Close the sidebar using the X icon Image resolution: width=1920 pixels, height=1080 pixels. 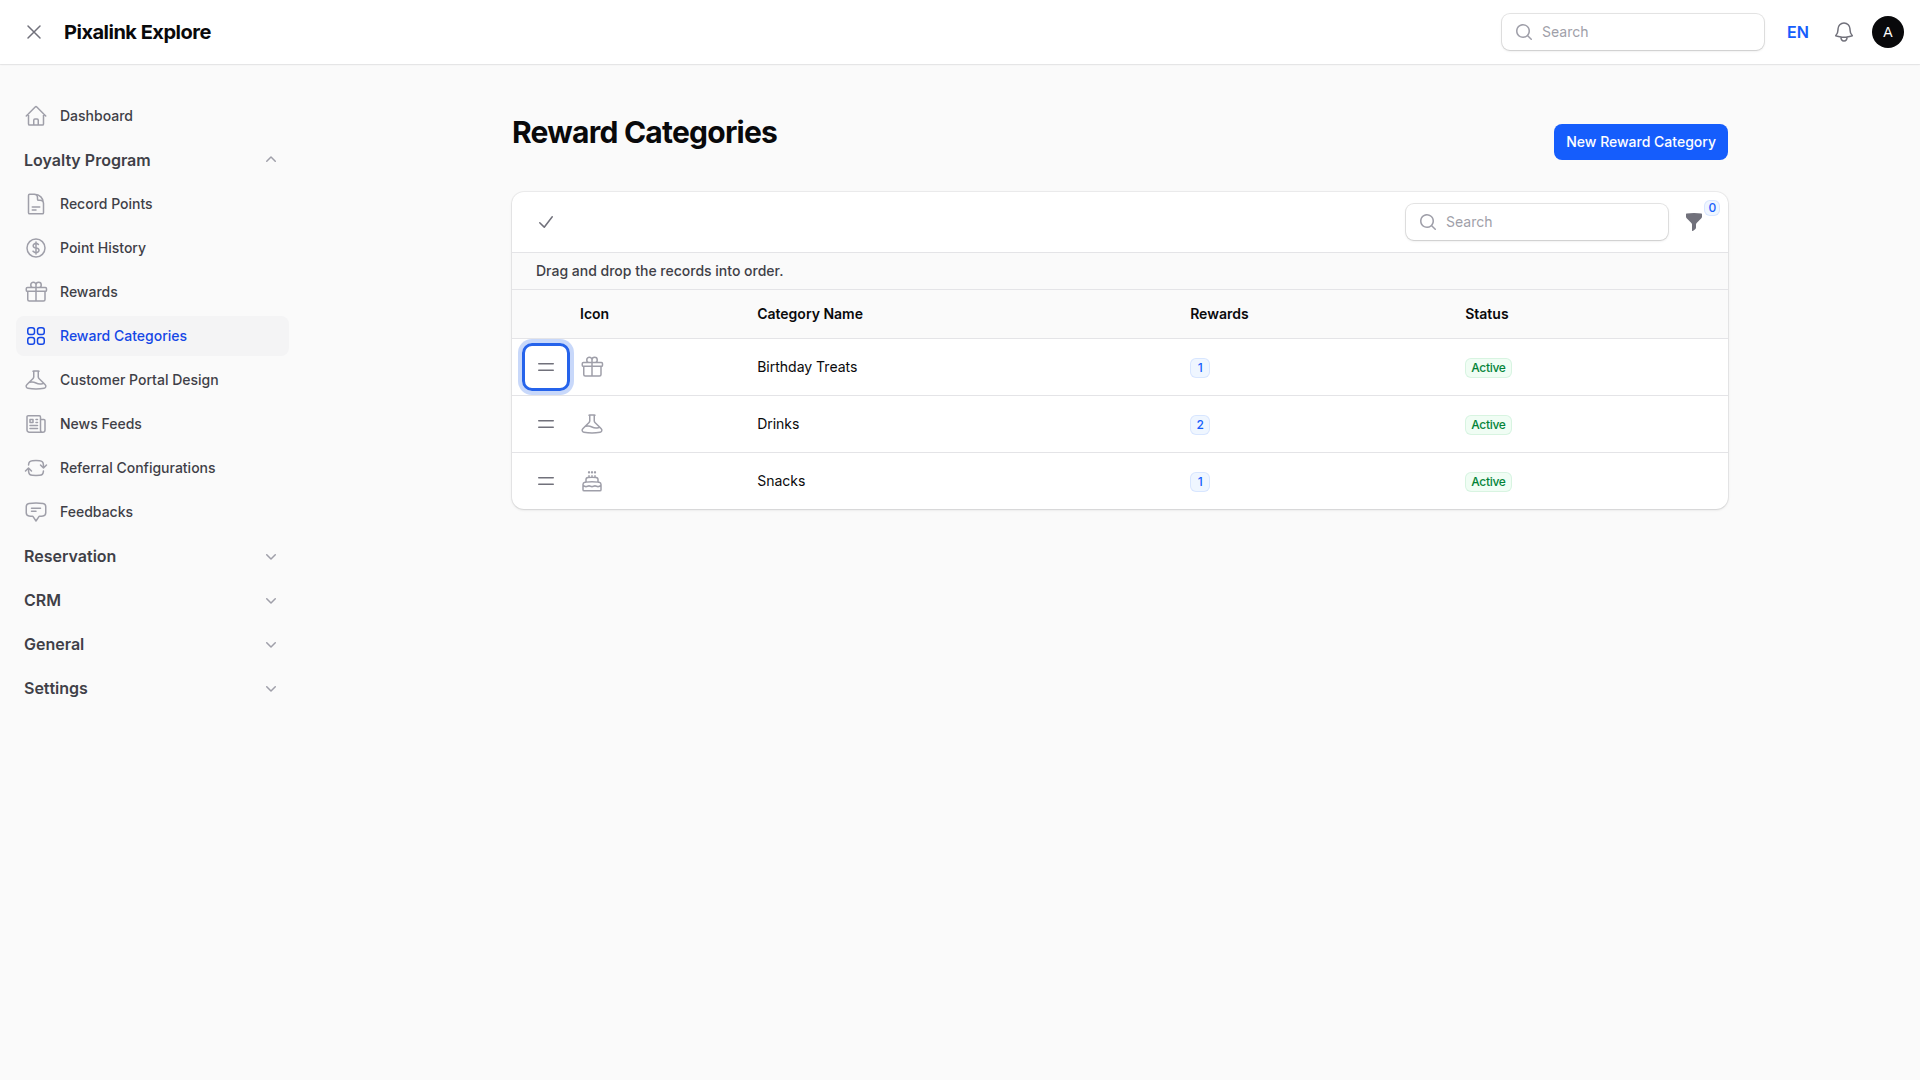[34, 32]
